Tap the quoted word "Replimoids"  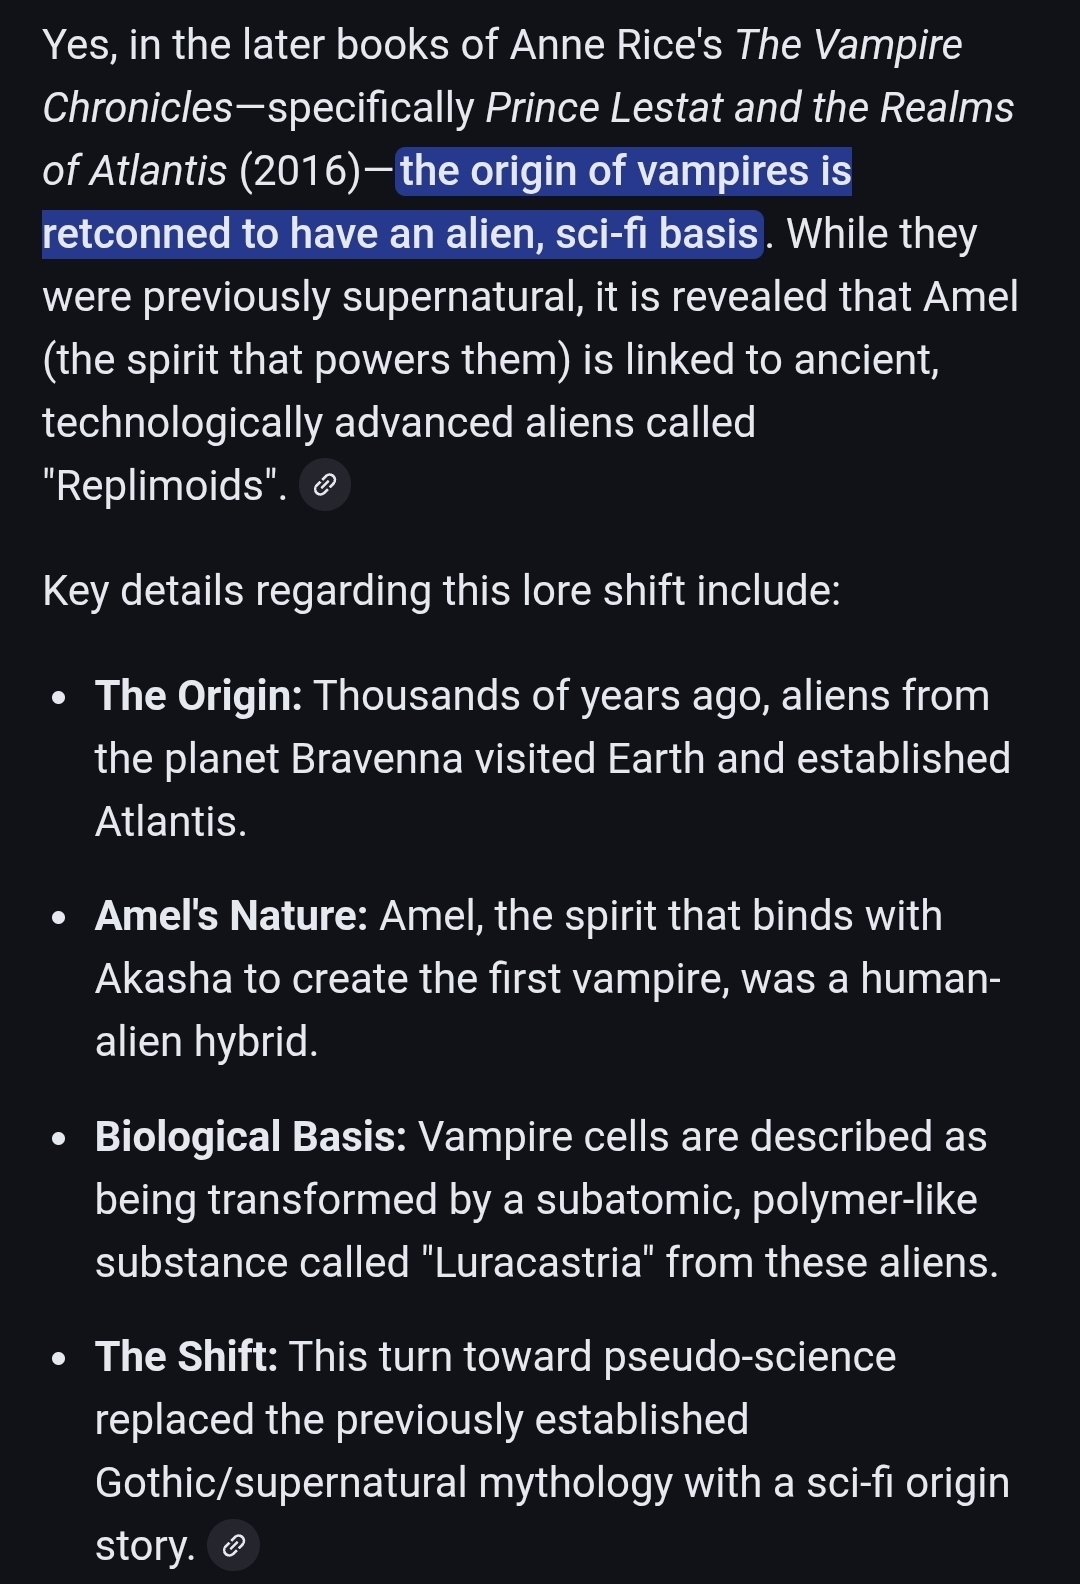click(160, 486)
